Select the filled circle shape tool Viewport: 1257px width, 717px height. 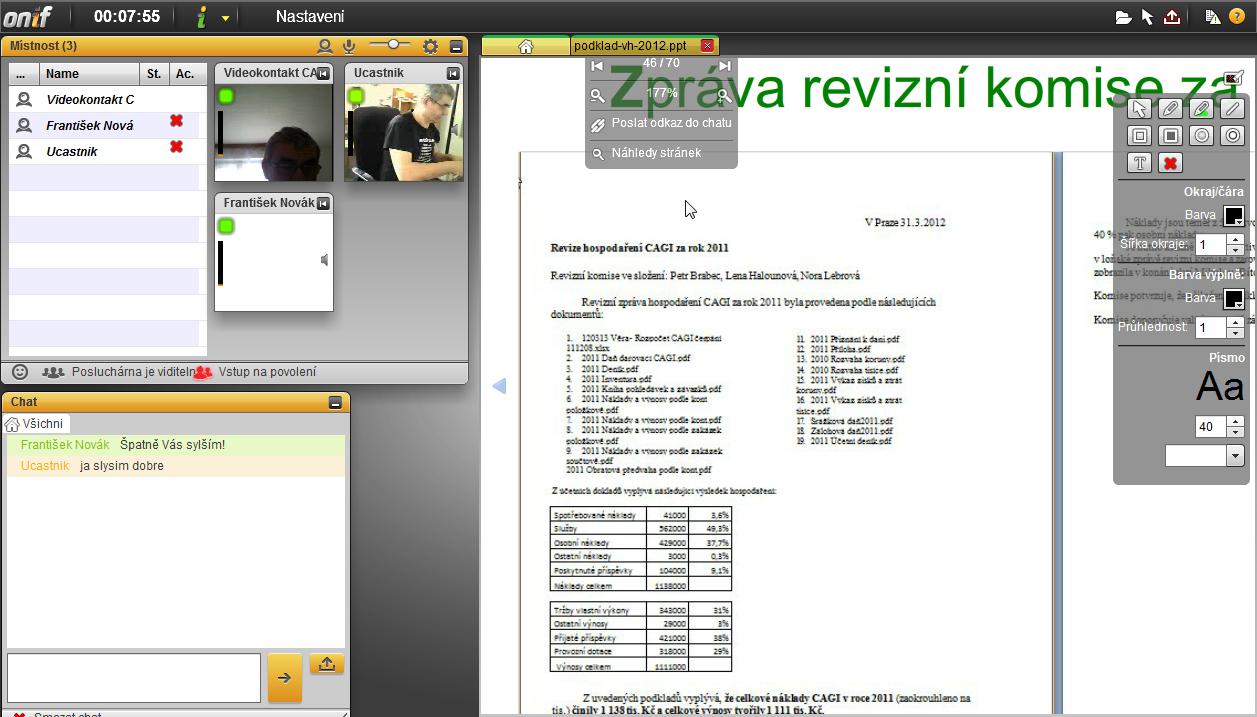point(1202,135)
